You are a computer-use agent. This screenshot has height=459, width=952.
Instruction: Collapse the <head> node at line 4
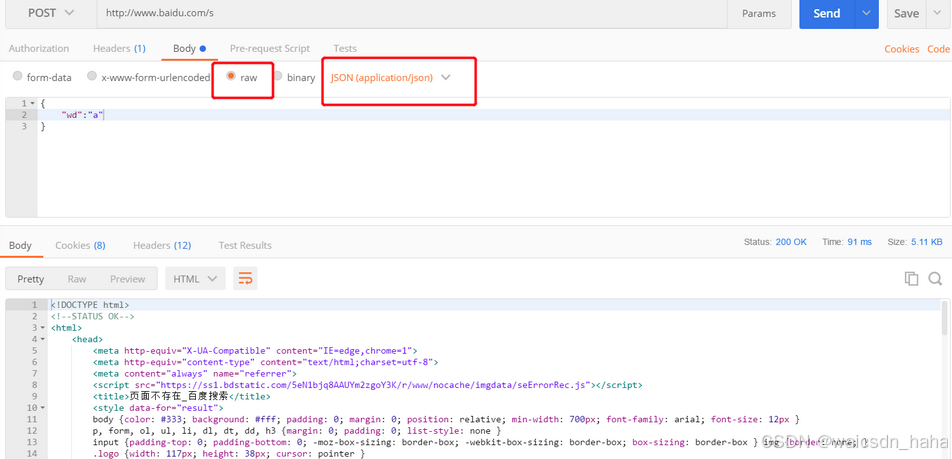click(x=42, y=340)
